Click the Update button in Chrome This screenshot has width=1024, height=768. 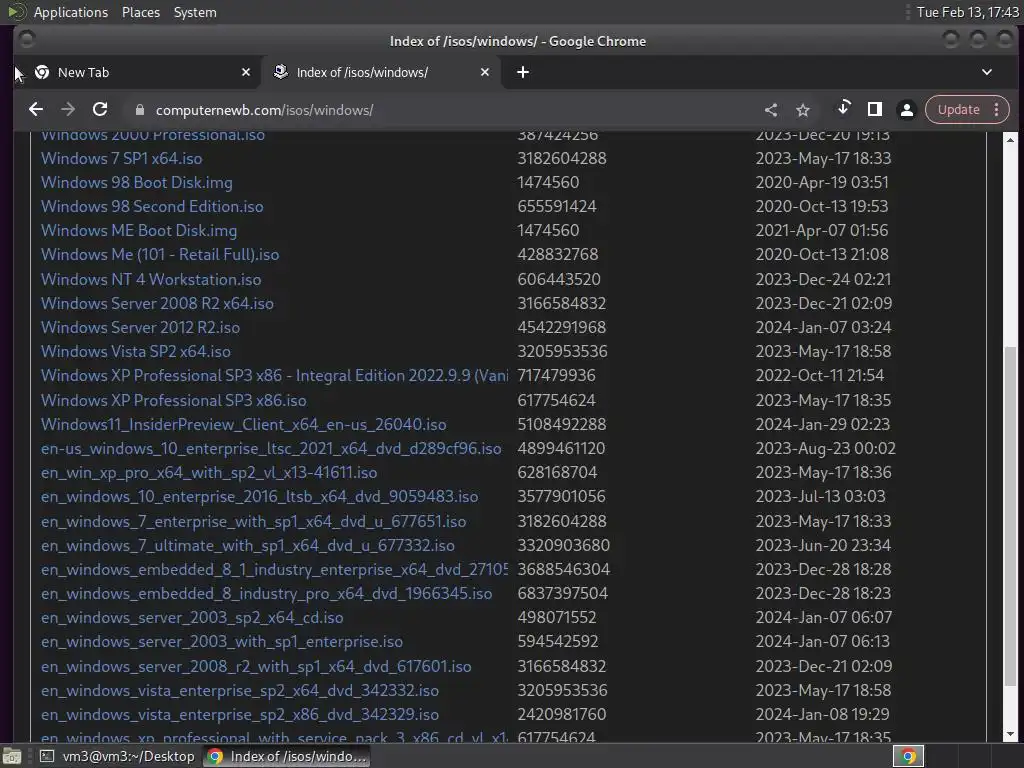(958, 110)
